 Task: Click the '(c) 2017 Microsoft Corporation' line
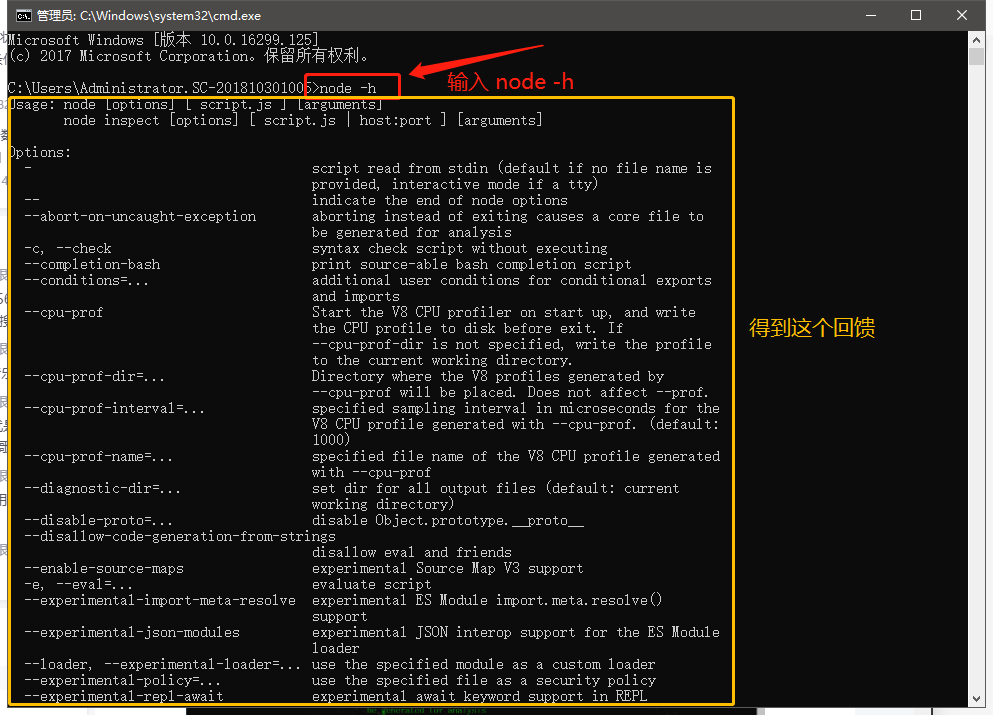[189, 56]
